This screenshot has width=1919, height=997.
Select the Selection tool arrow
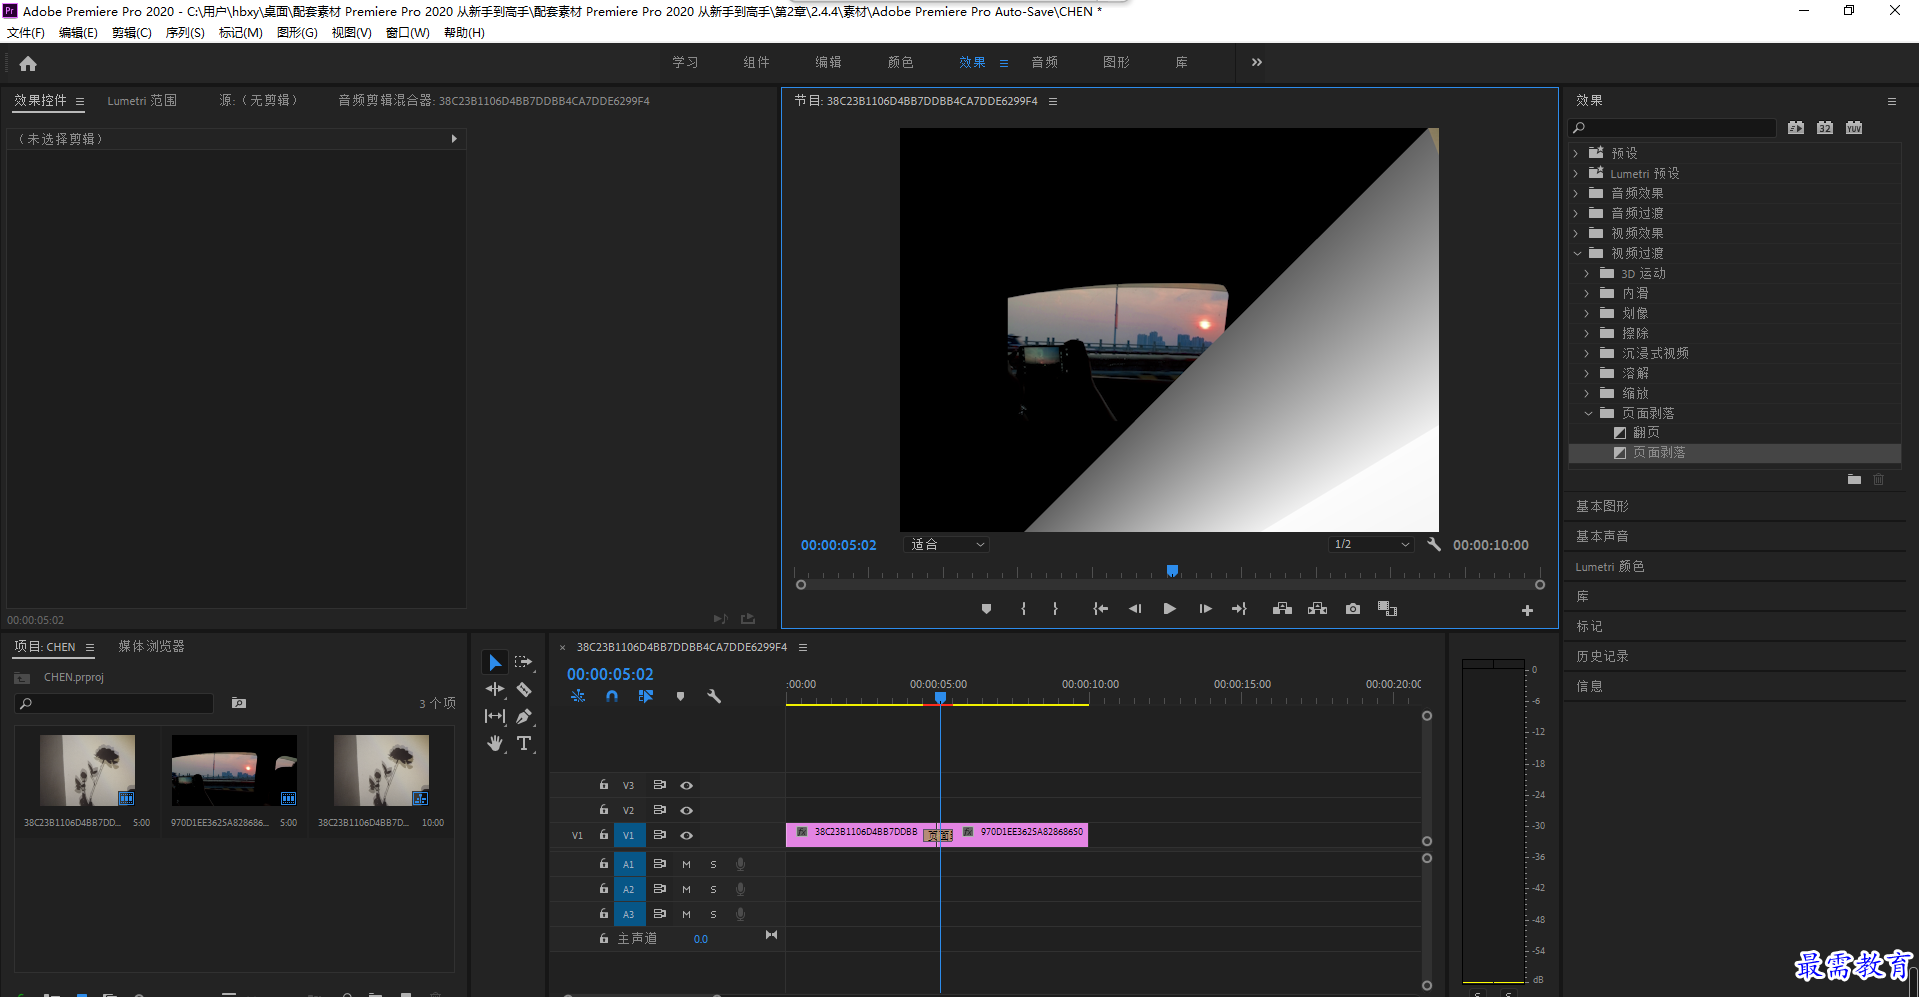click(495, 662)
